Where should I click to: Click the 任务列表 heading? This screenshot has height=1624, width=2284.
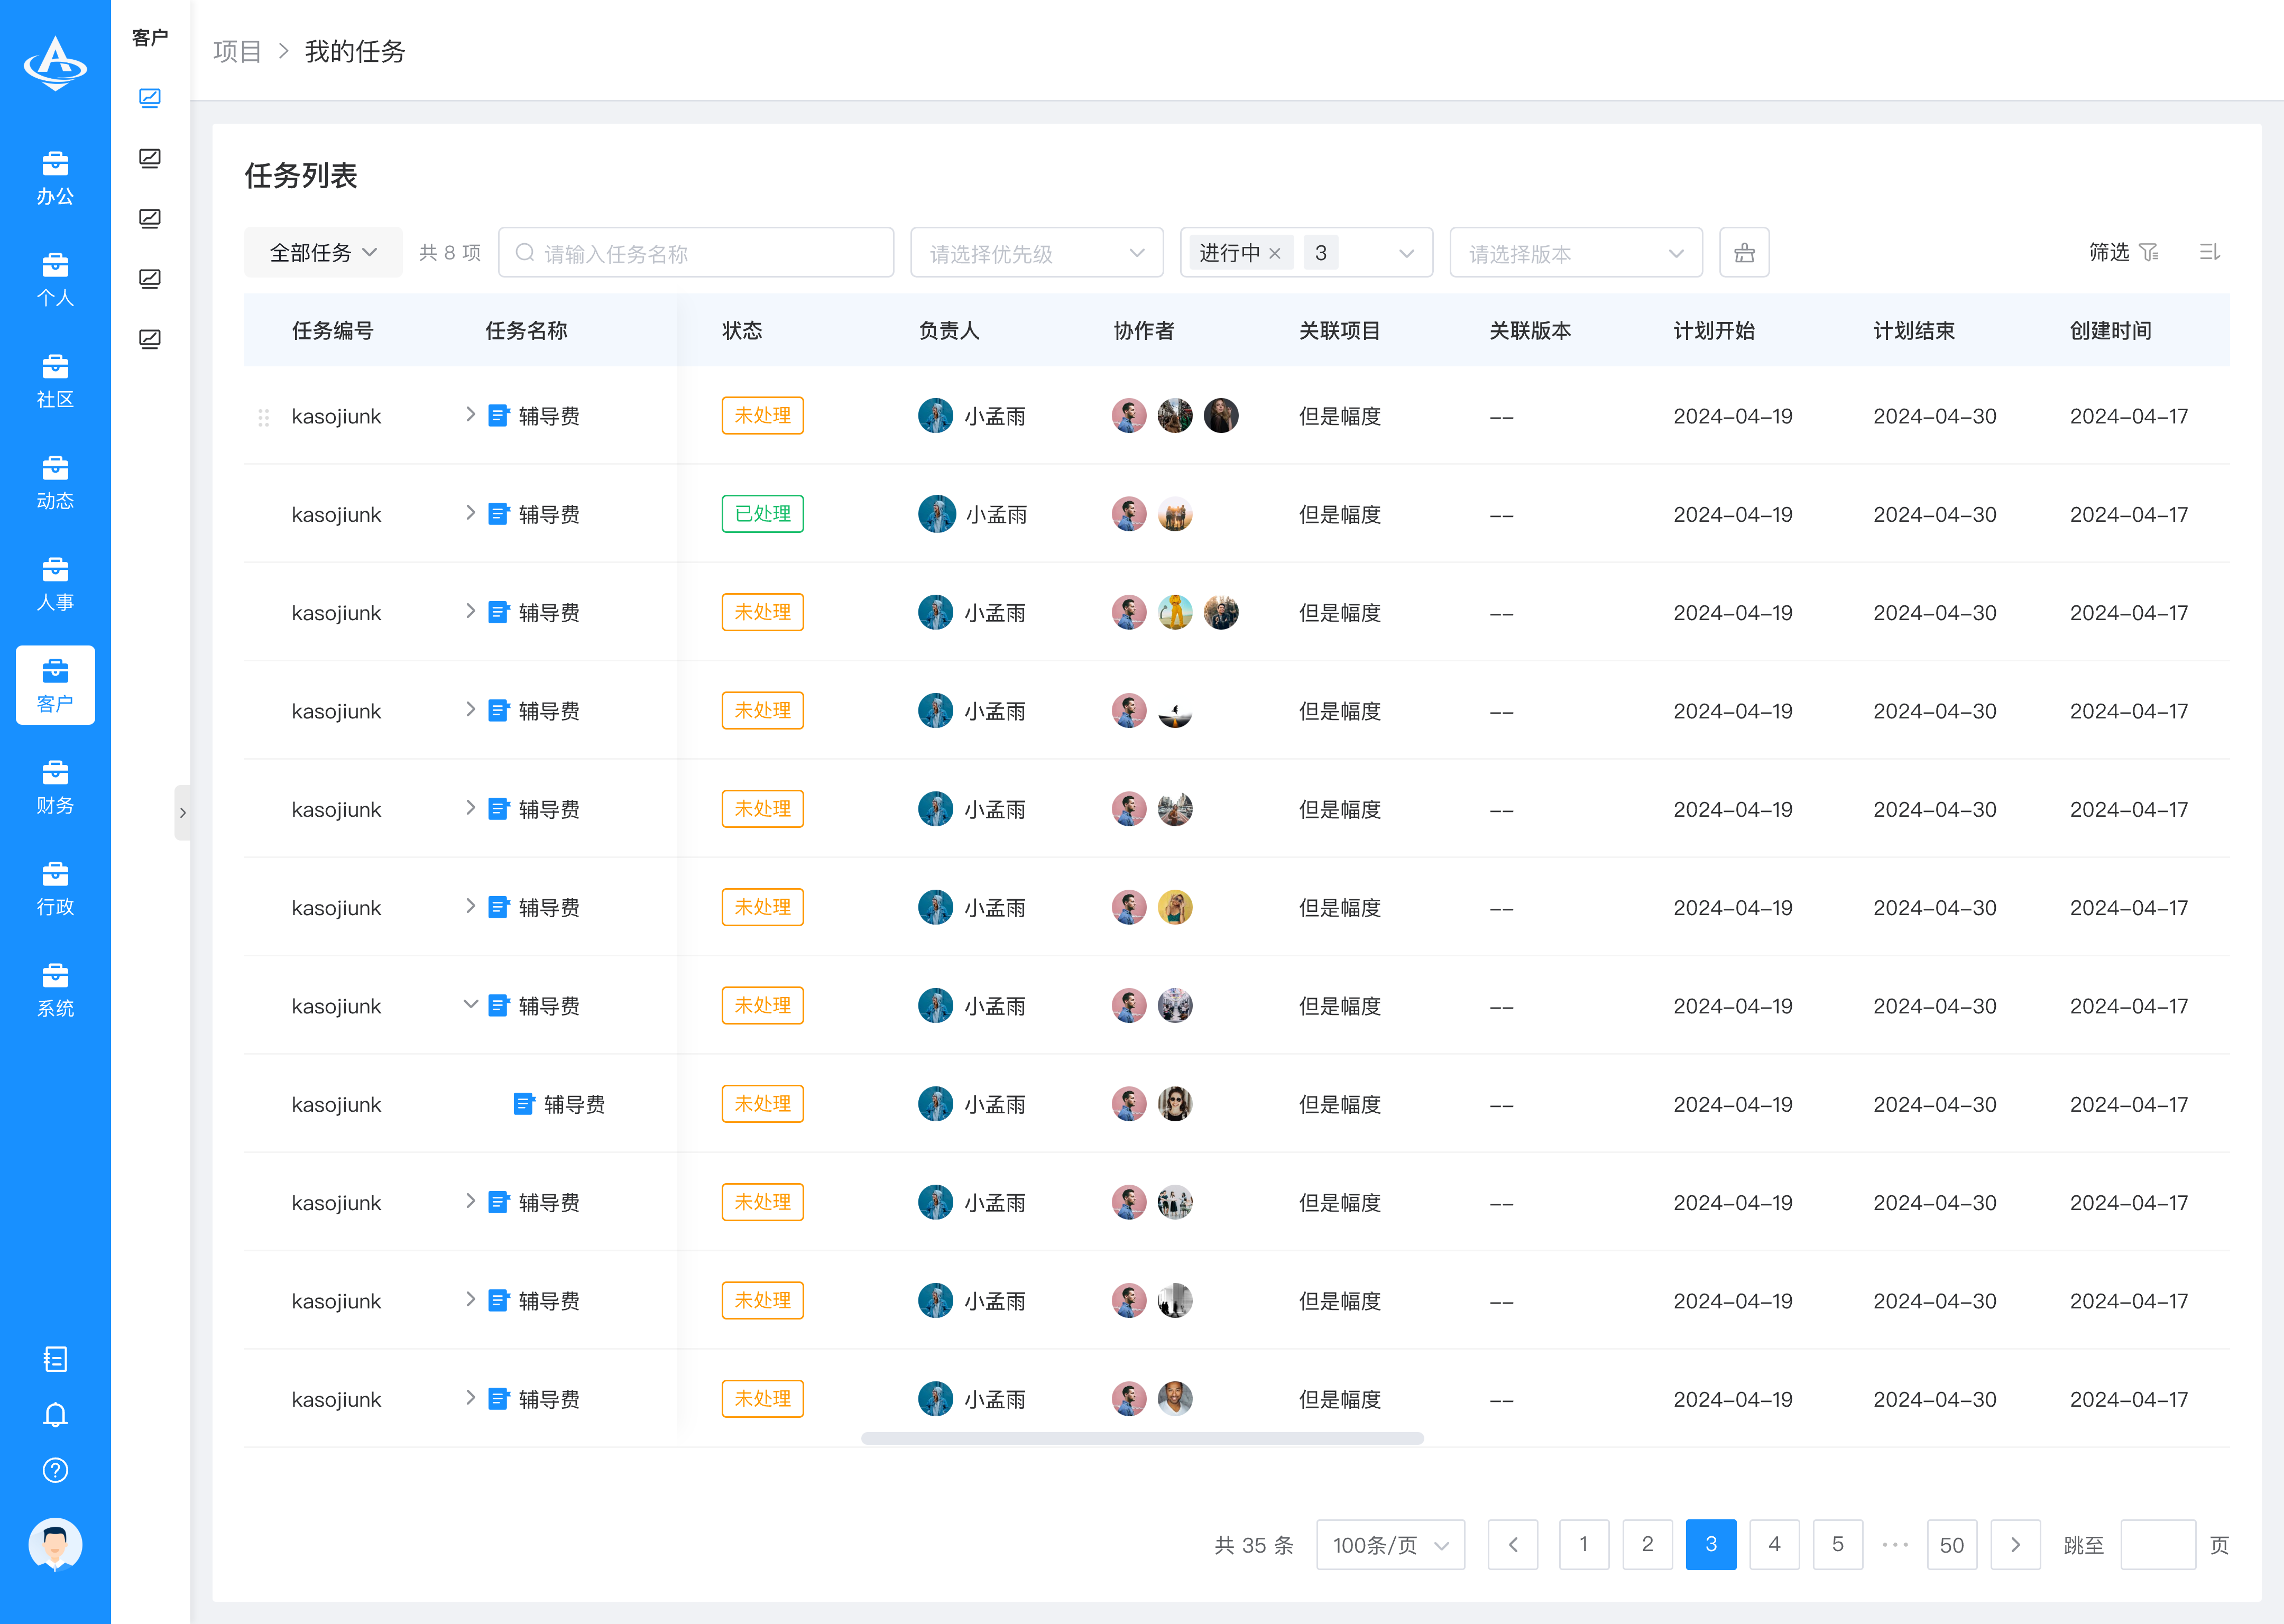(x=301, y=176)
